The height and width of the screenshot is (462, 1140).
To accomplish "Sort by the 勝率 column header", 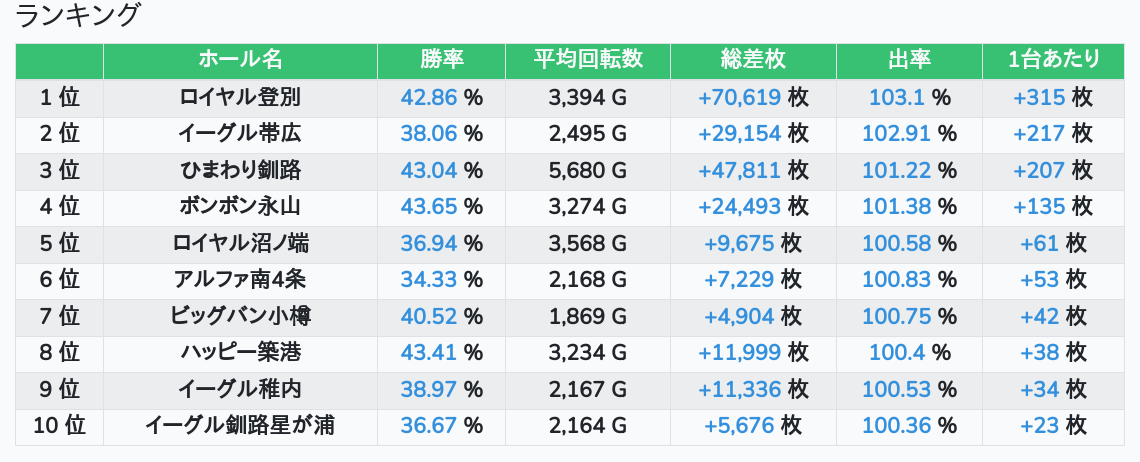I will (x=441, y=60).
